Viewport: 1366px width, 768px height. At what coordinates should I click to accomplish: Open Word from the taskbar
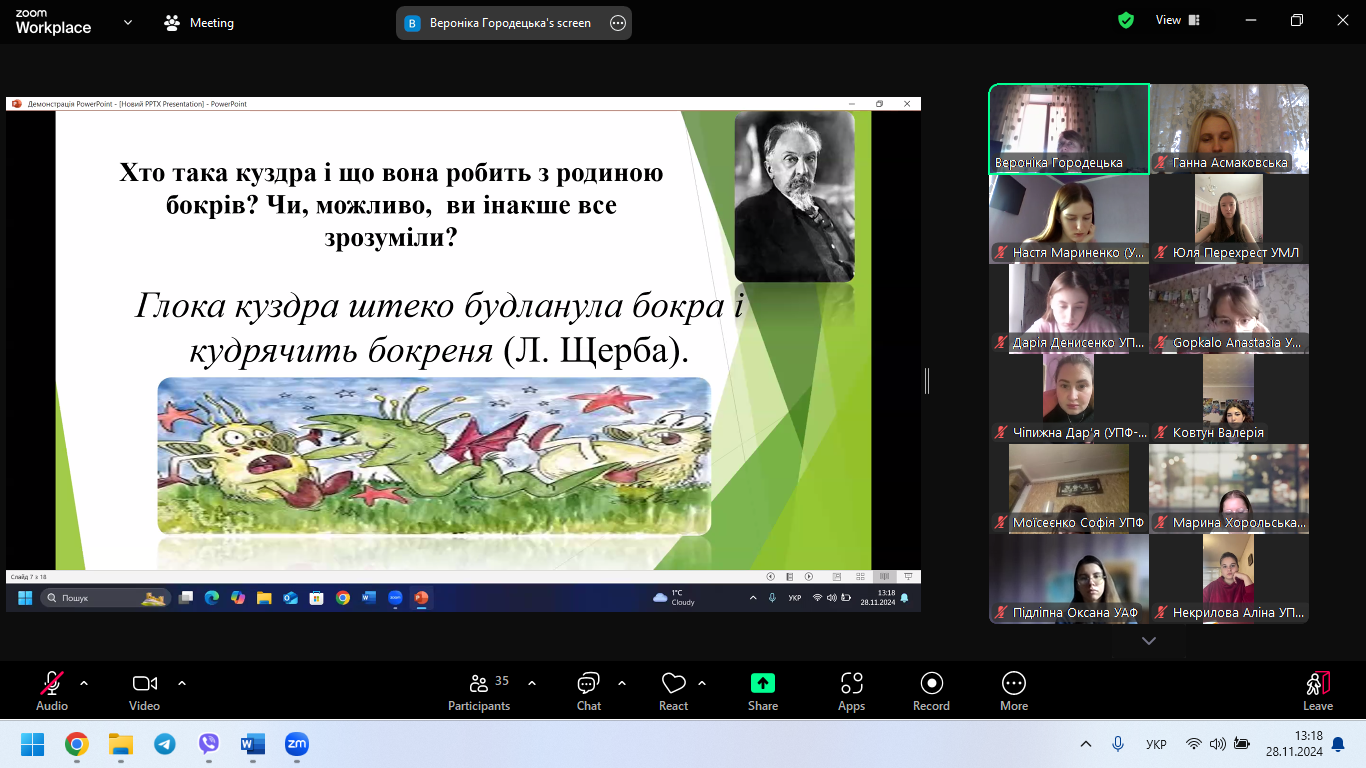coord(253,745)
